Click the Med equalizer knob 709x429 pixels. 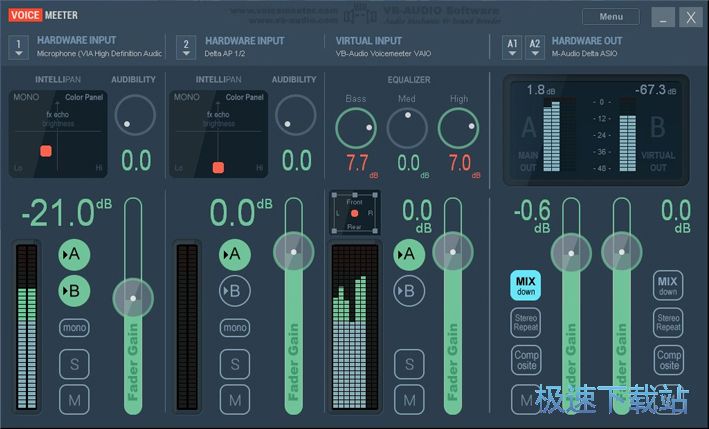[407, 128]
